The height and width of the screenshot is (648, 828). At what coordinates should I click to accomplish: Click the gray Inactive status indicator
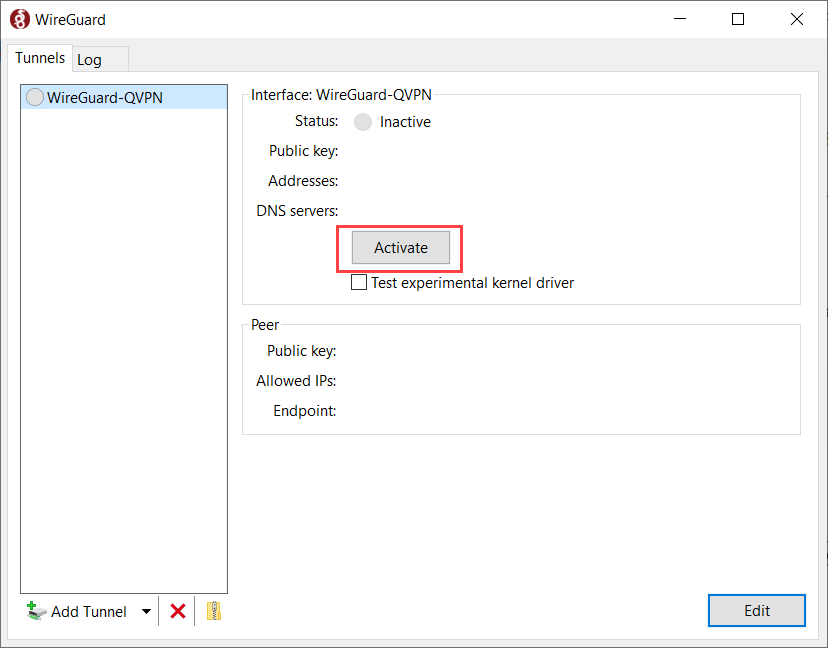click(363, 121)
